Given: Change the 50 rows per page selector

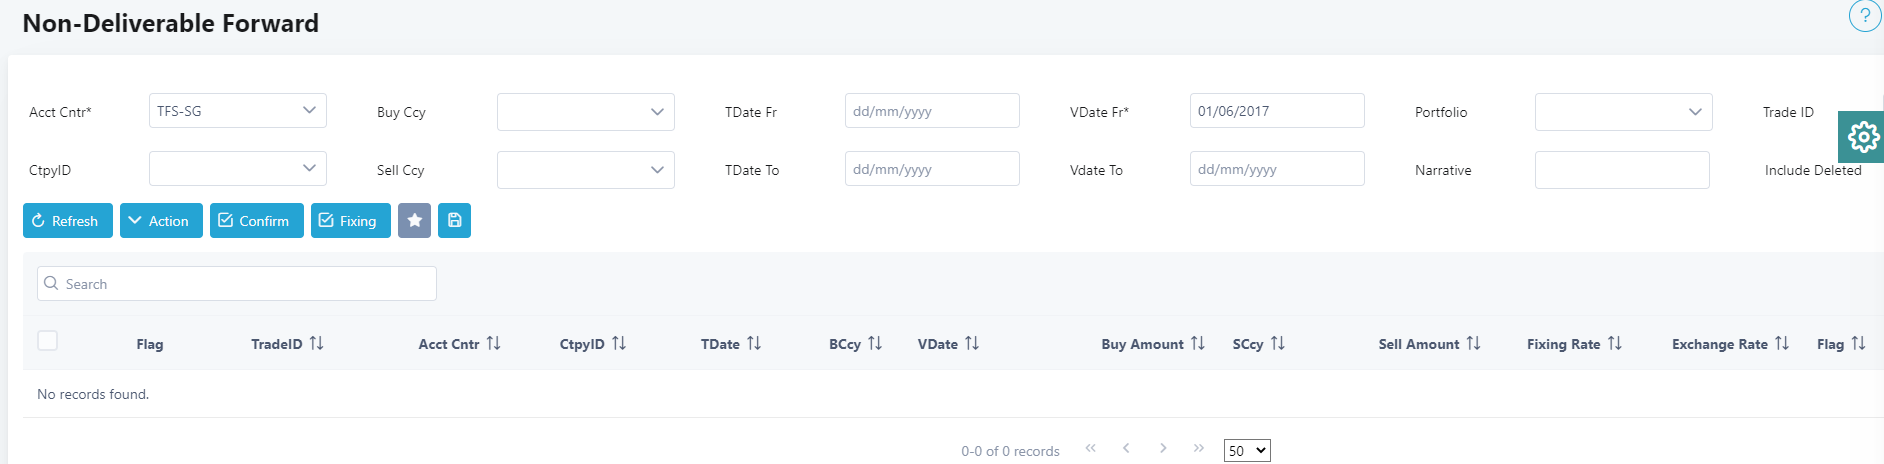Looking at the screenshot, I should (x=1247, y=451).
